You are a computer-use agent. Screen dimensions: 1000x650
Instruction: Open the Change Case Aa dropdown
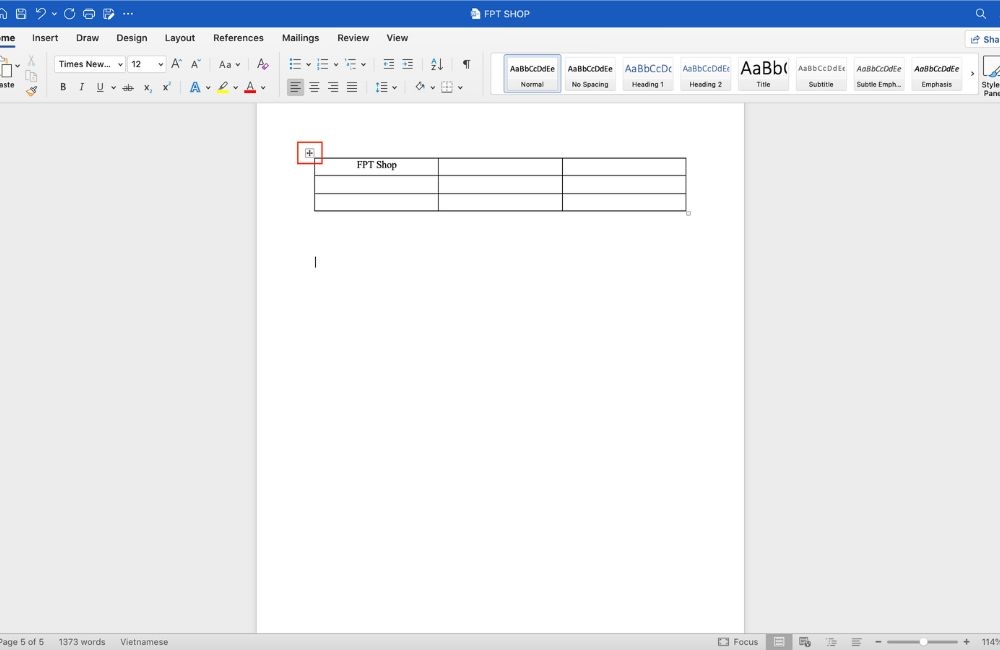(x=229, y=64)
